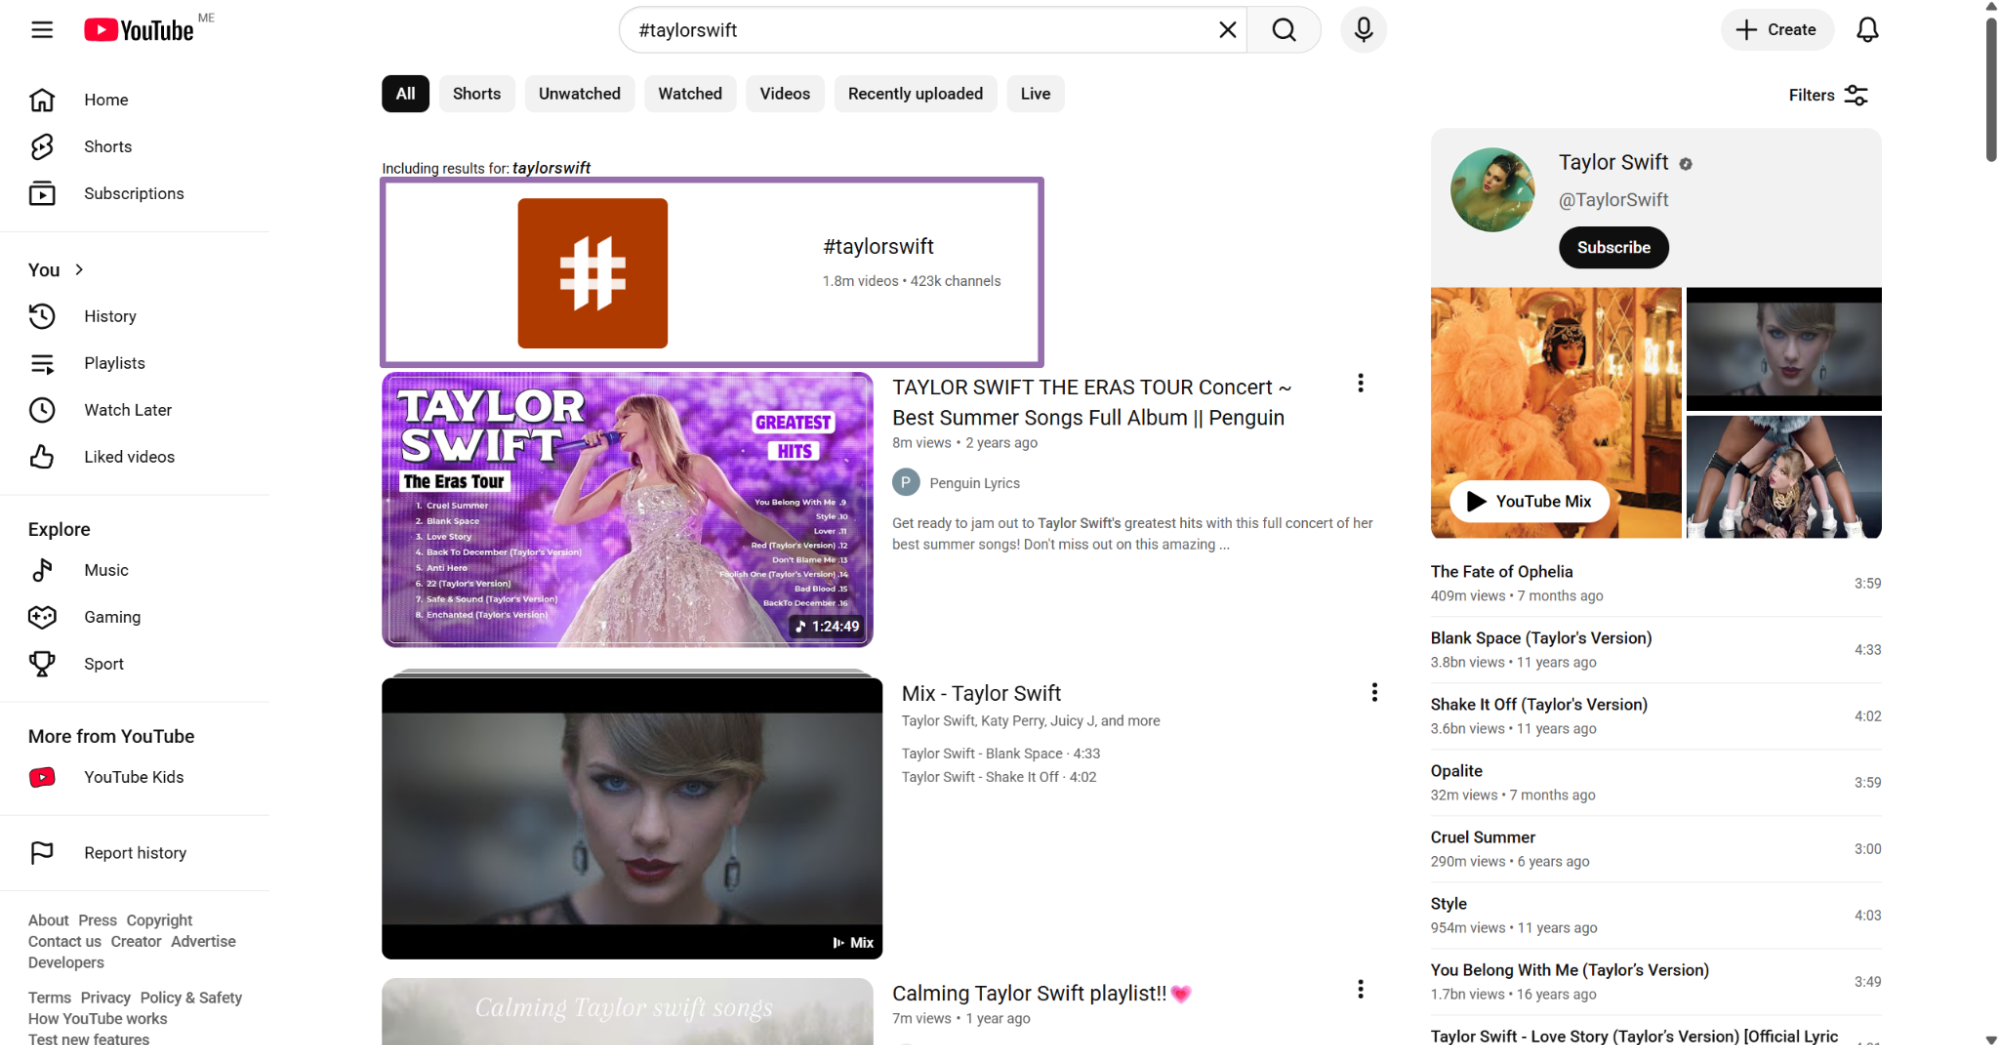
Task: Visit the Penguin Lyrics channel name
Action: point(974,484)
